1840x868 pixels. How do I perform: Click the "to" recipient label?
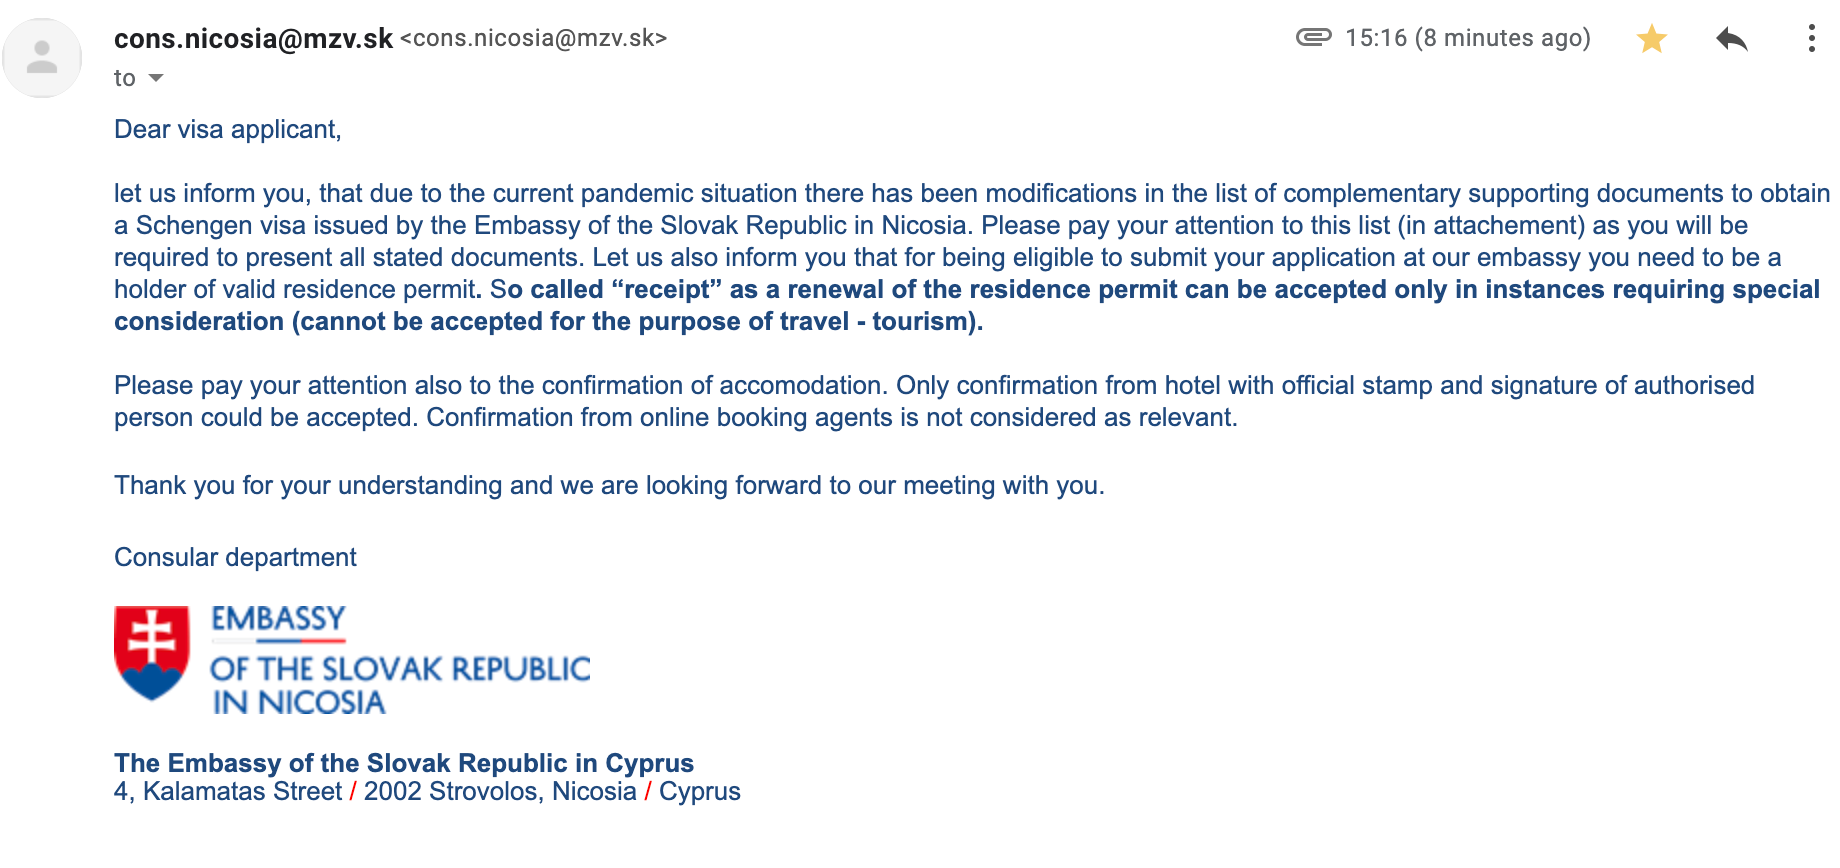click(124, 78)
